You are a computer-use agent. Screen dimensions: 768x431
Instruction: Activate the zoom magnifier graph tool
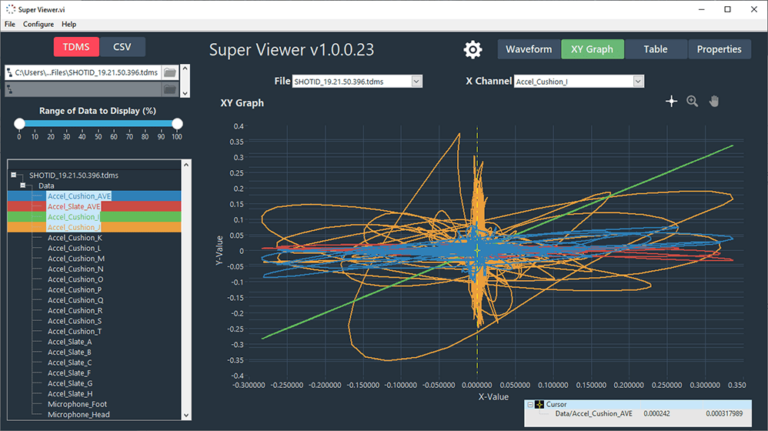tap(692, 102)
